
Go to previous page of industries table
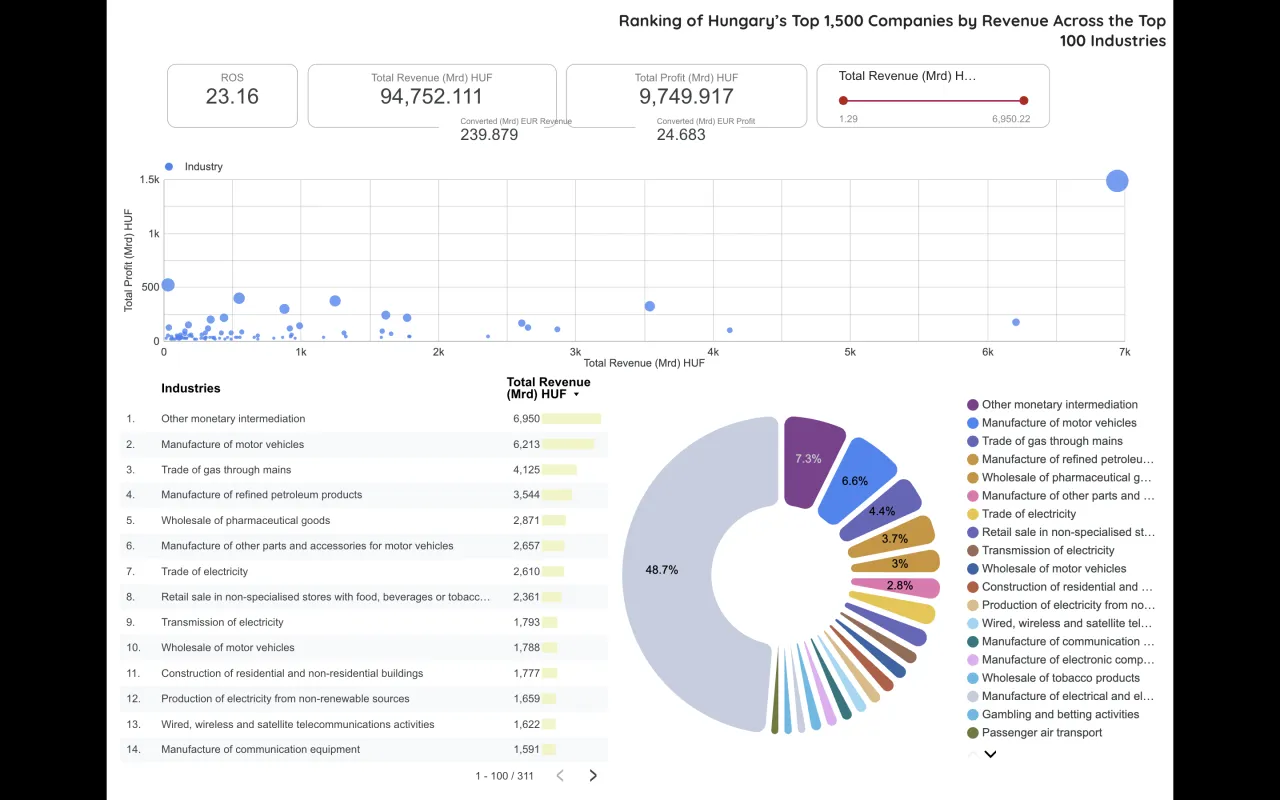[560, 775]
